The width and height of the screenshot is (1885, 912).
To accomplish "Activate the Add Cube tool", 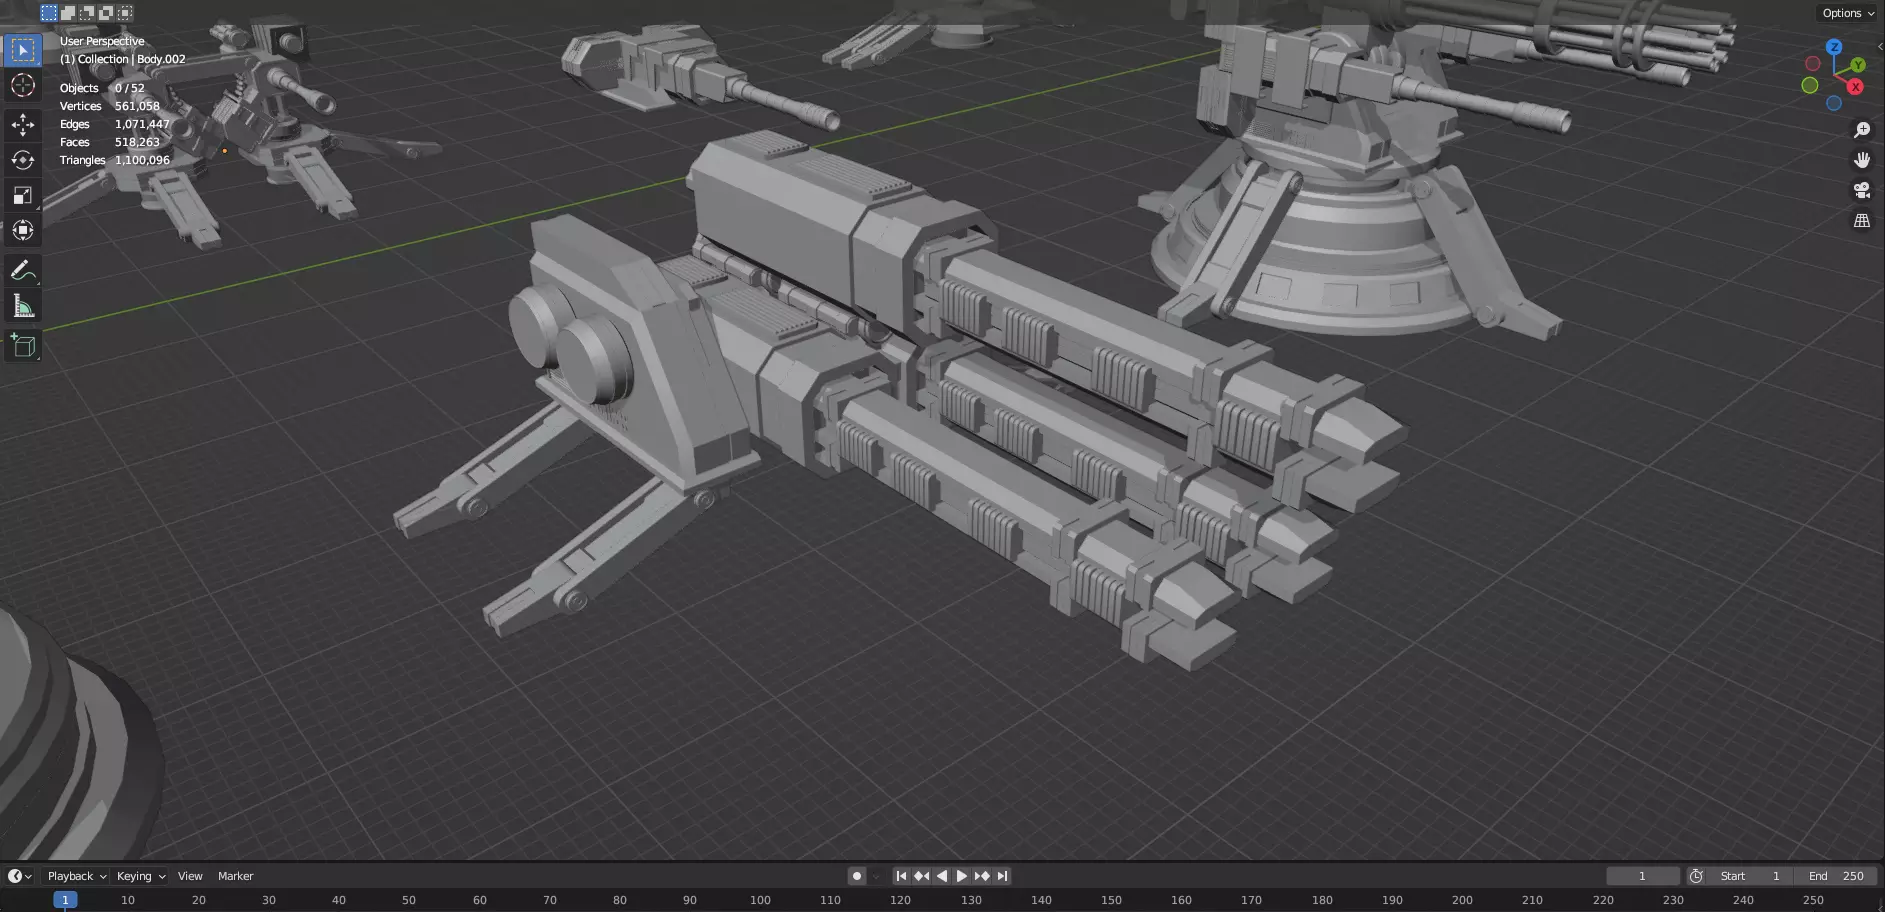I will pos(23,346).
